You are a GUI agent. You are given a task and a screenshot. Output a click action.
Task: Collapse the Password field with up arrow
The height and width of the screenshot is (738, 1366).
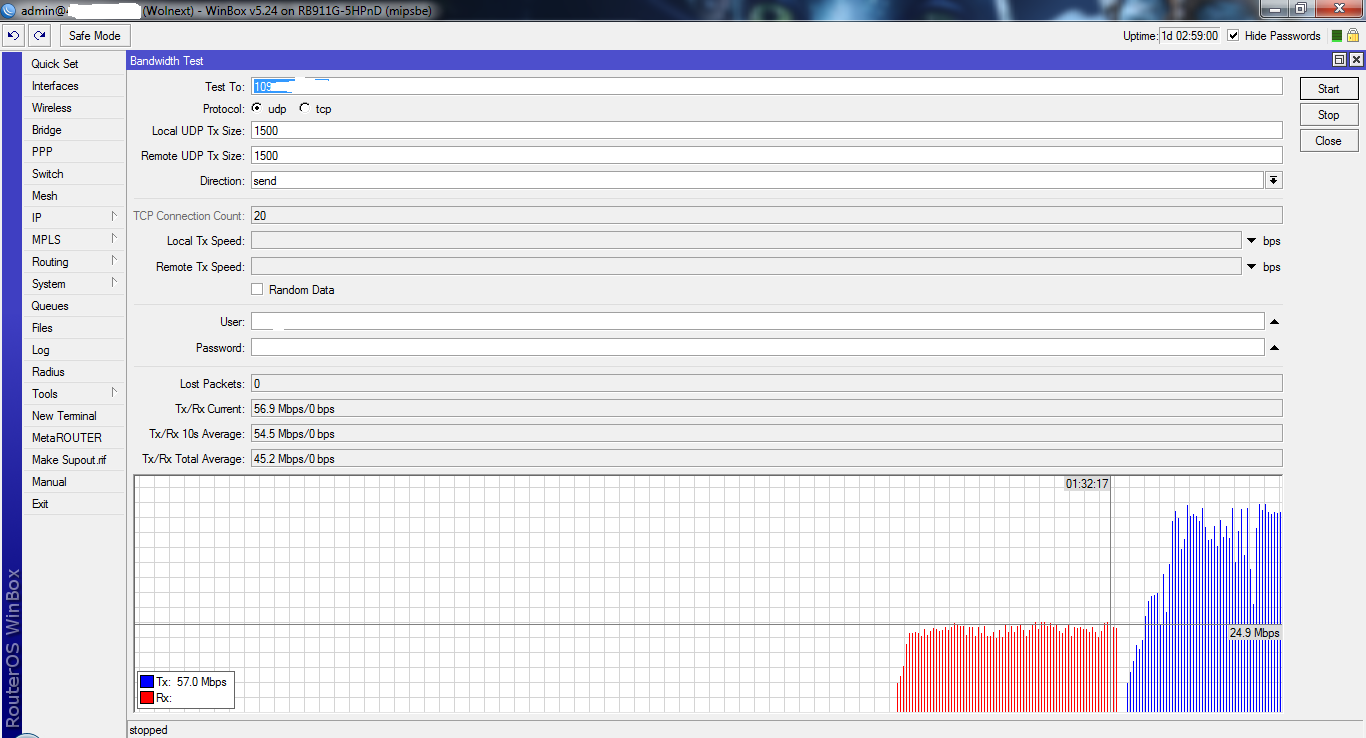click(1274, 348)
